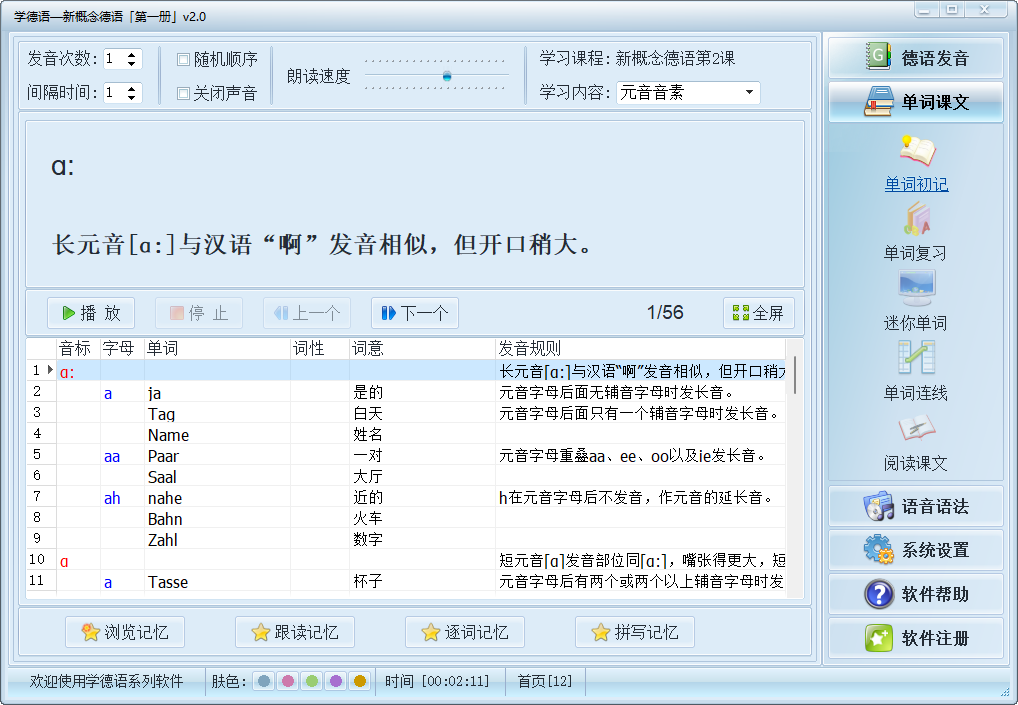Click the 单词 column header

(217, 349)
